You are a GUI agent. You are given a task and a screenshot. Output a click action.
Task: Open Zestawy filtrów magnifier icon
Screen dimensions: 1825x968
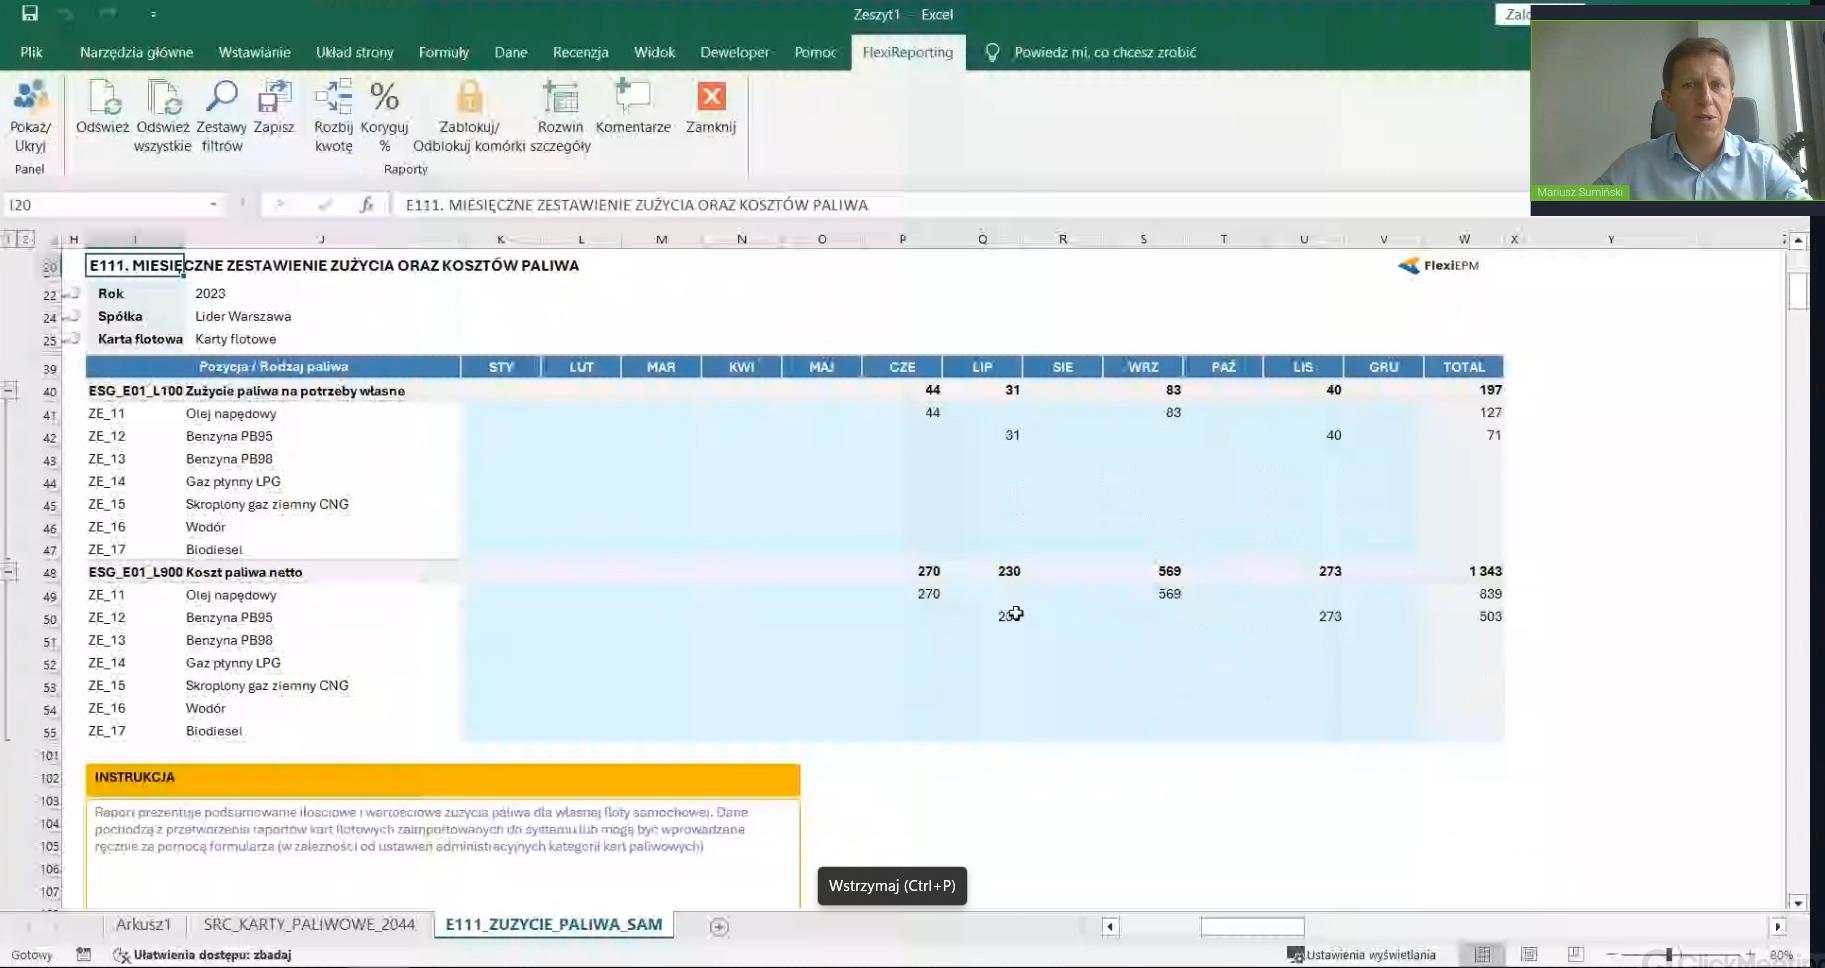pos(221,98)
